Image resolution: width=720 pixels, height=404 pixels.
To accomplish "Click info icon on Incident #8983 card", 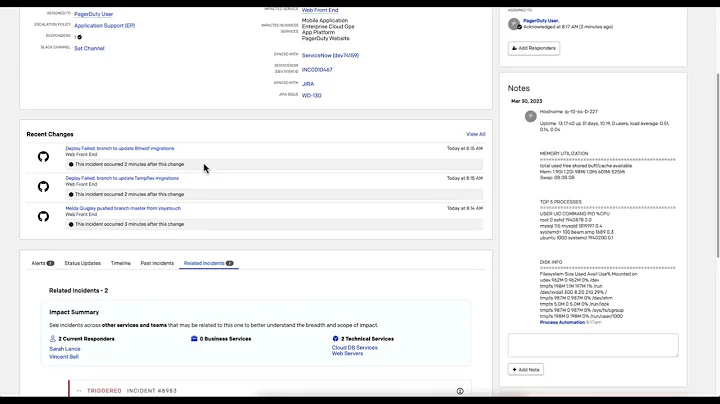I will coord(460,391).
